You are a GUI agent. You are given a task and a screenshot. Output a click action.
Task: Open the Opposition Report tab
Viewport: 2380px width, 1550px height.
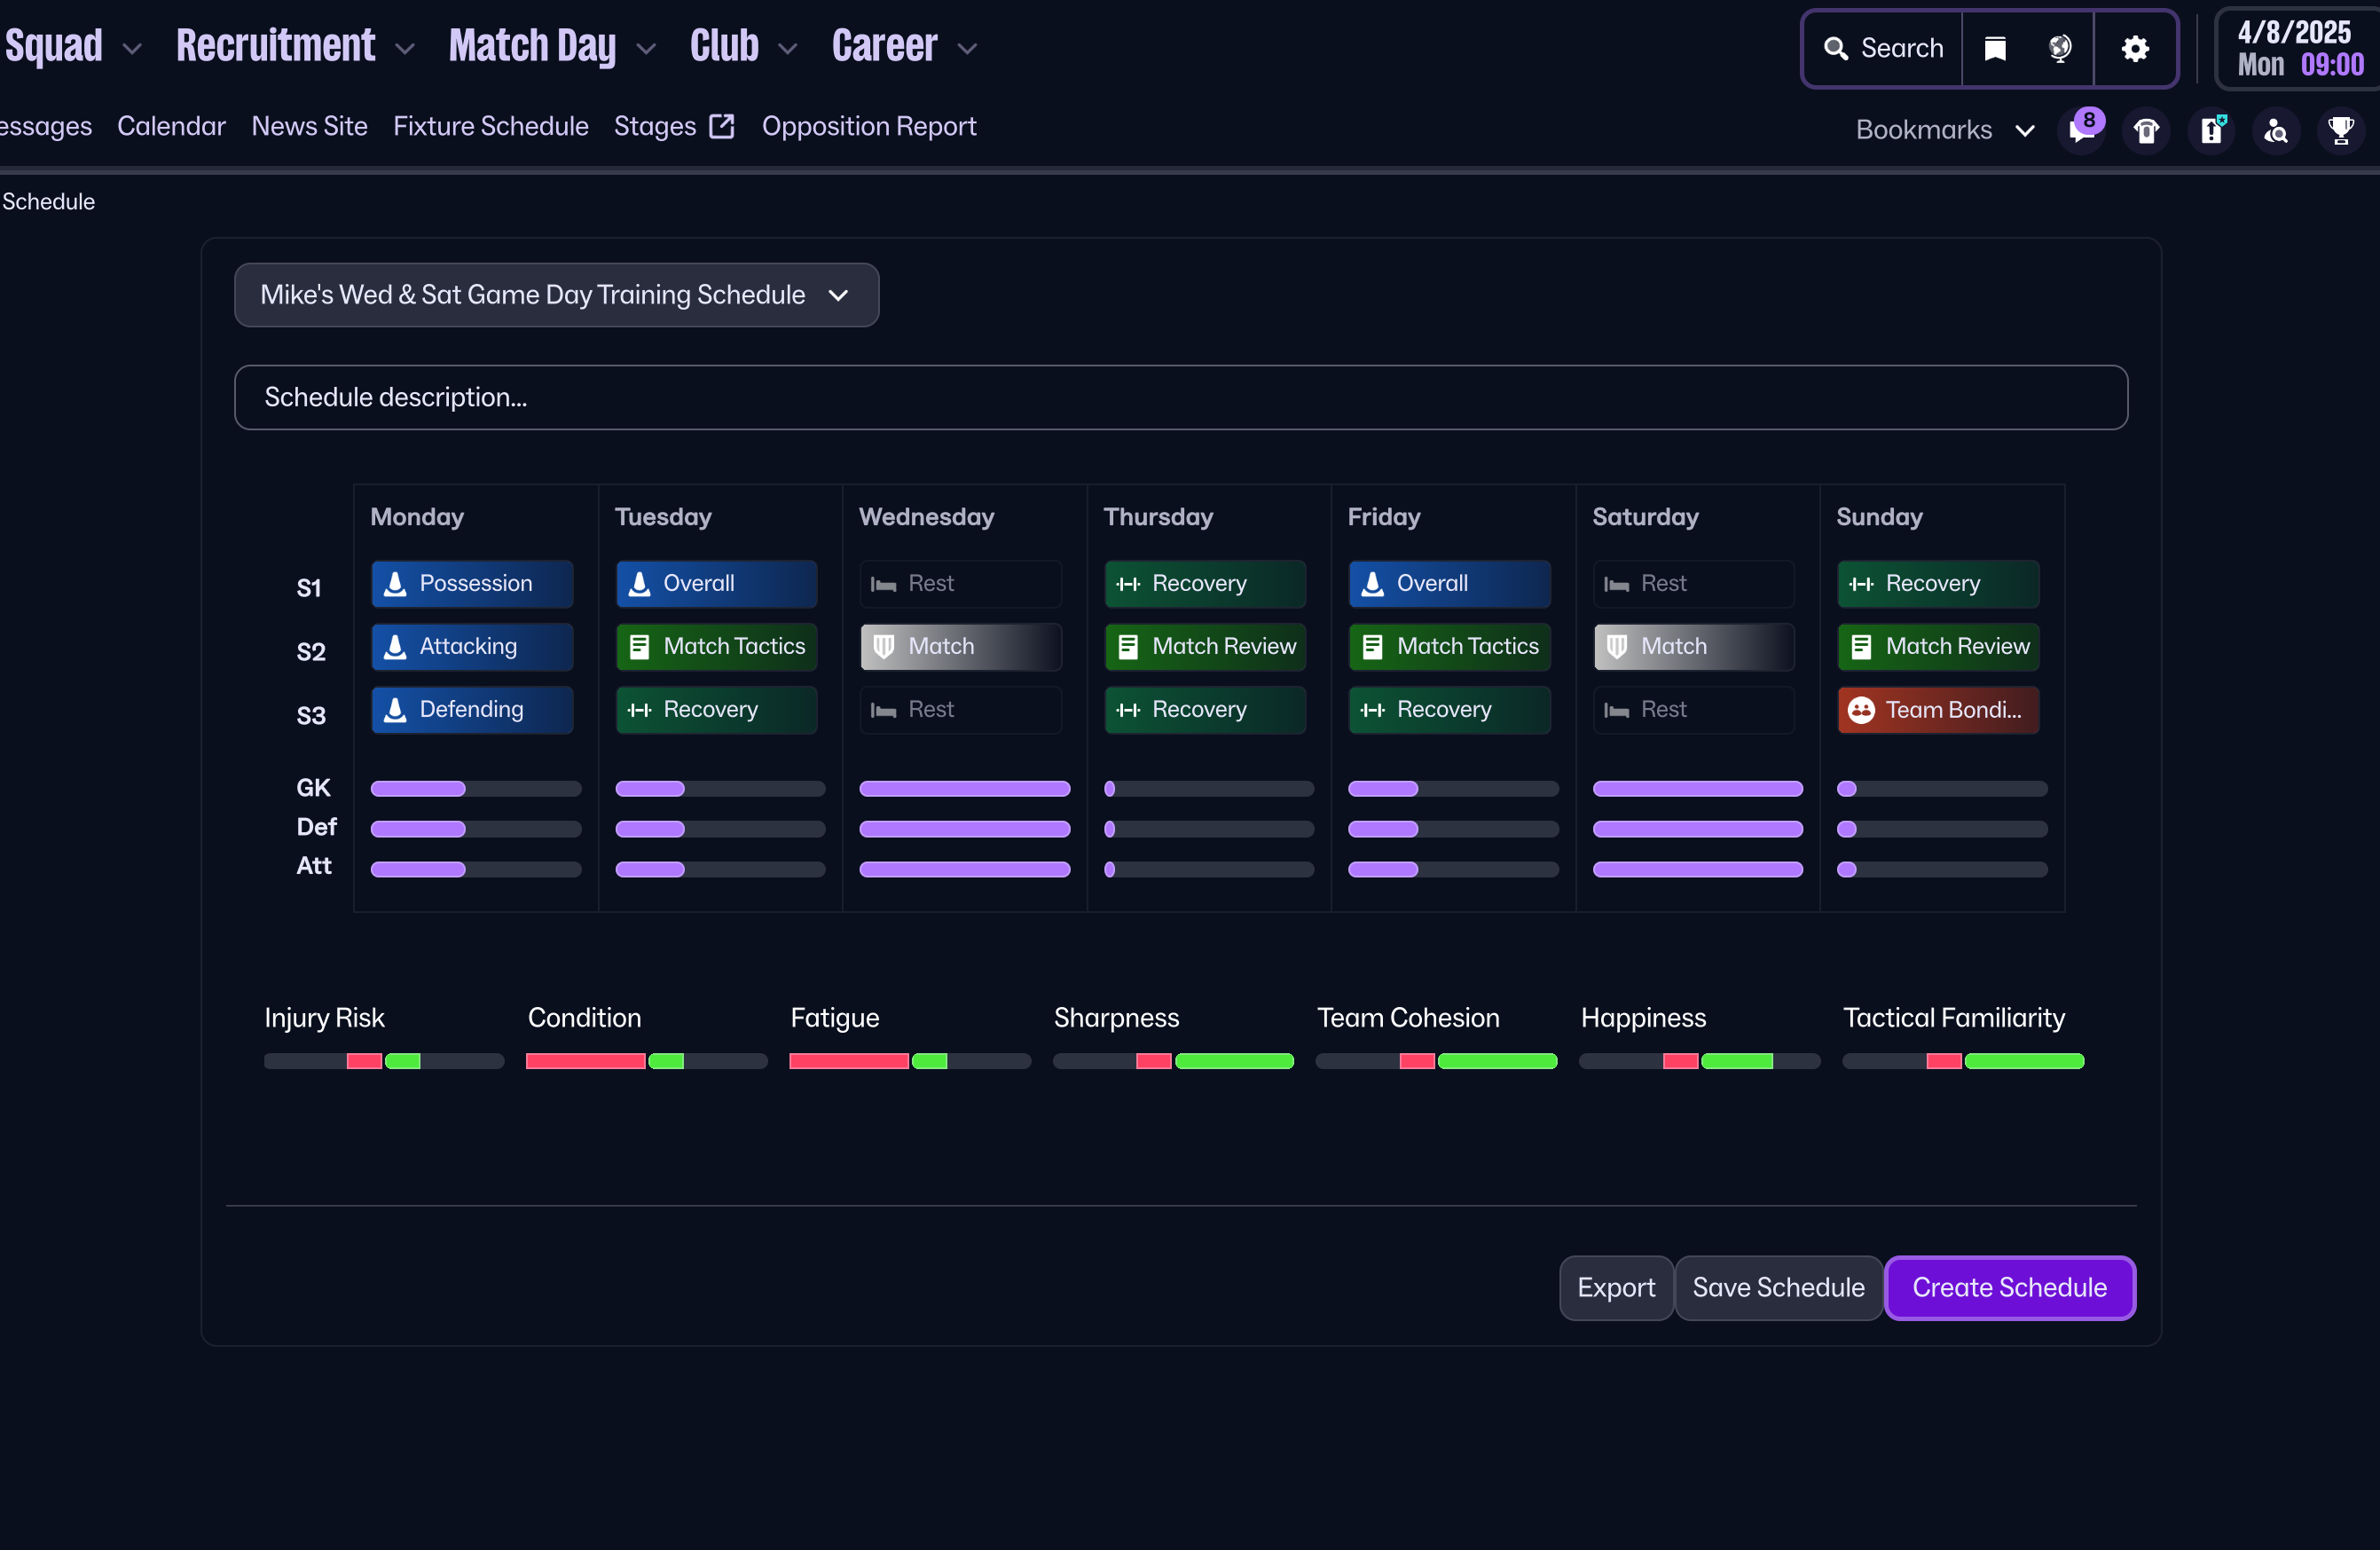[x=868, y=126]
